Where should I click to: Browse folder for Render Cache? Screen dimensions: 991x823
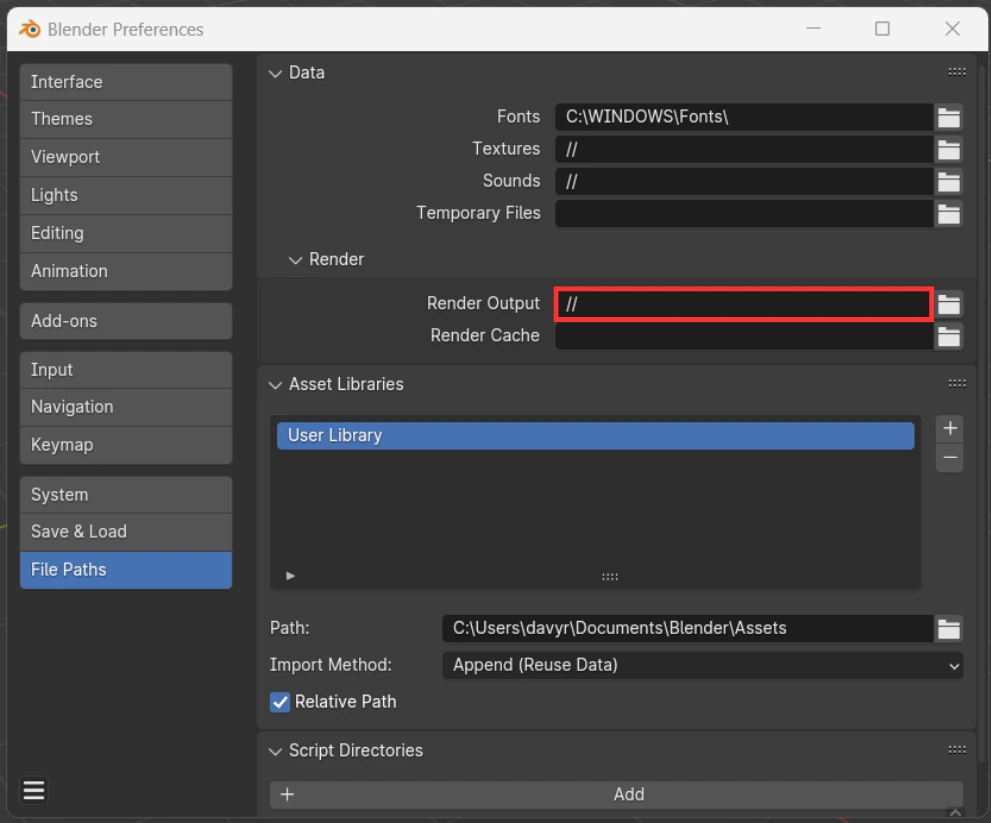tap(949, 336)
